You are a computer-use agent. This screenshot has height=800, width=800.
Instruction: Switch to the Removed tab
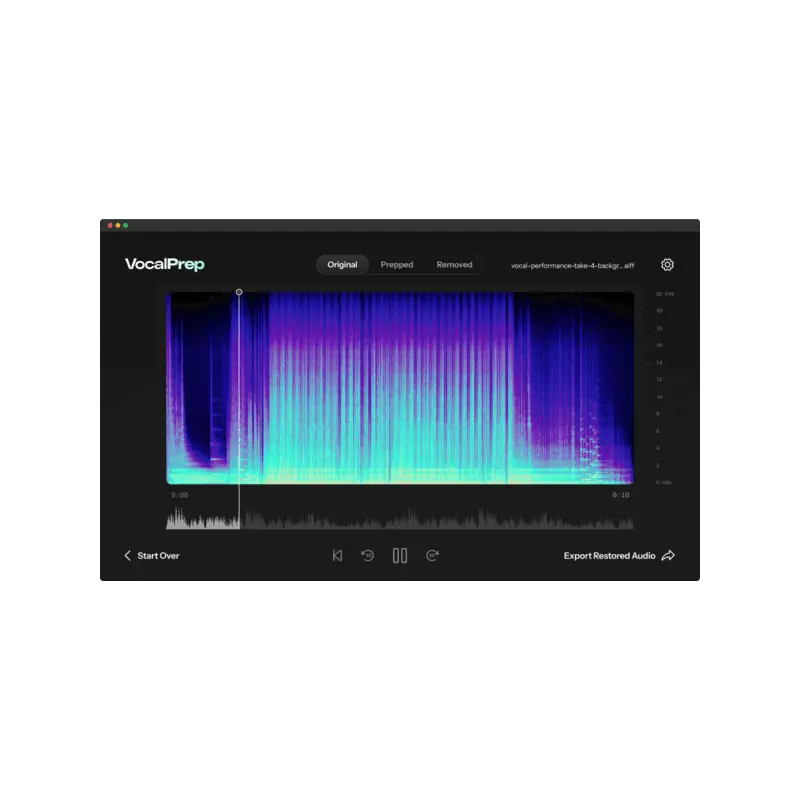pyautogui.click(x=454, y=264)
